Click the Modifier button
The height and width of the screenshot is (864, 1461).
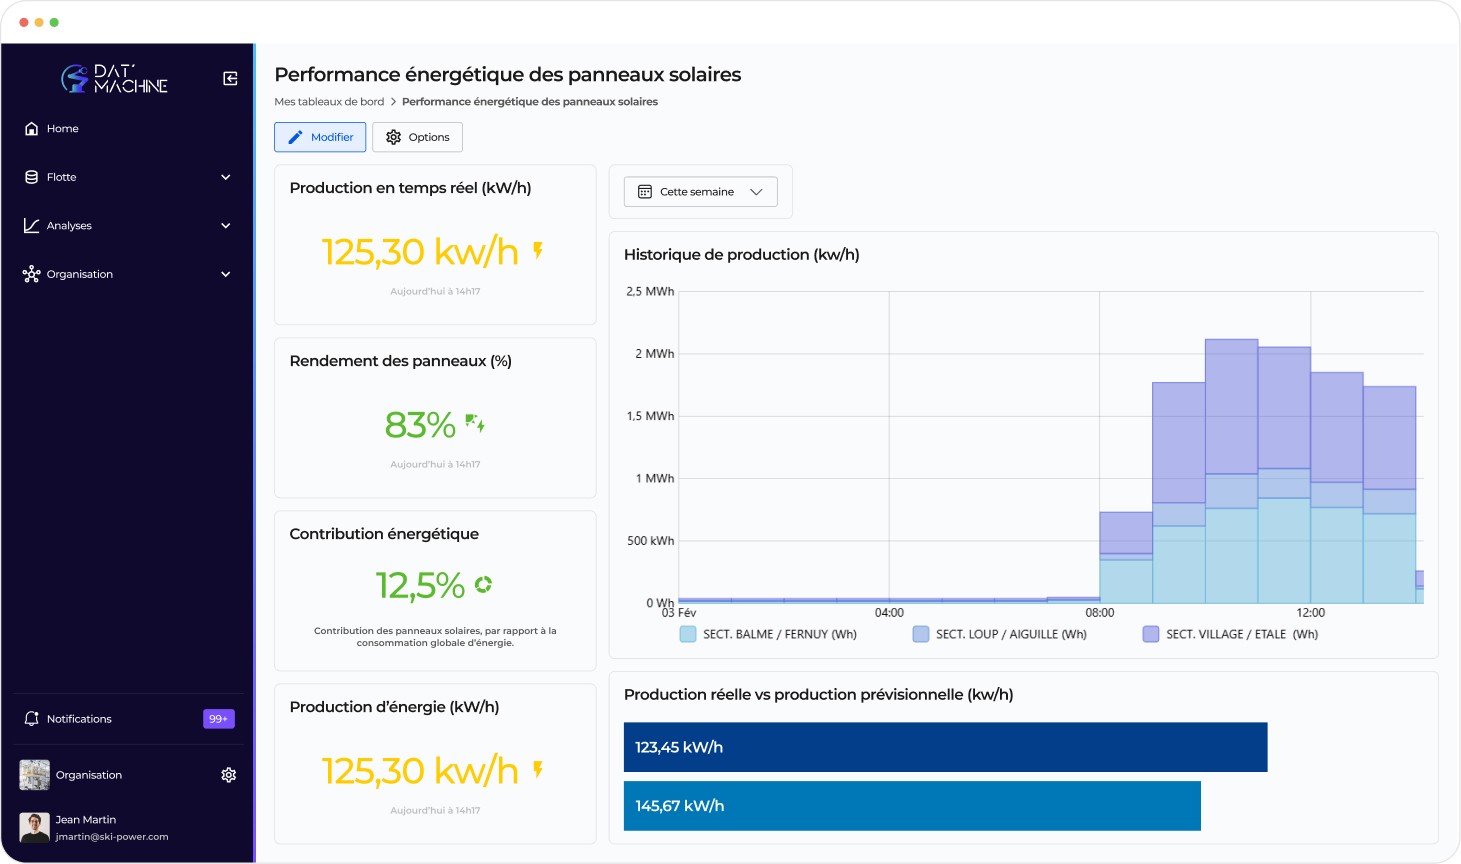[319, 137]
